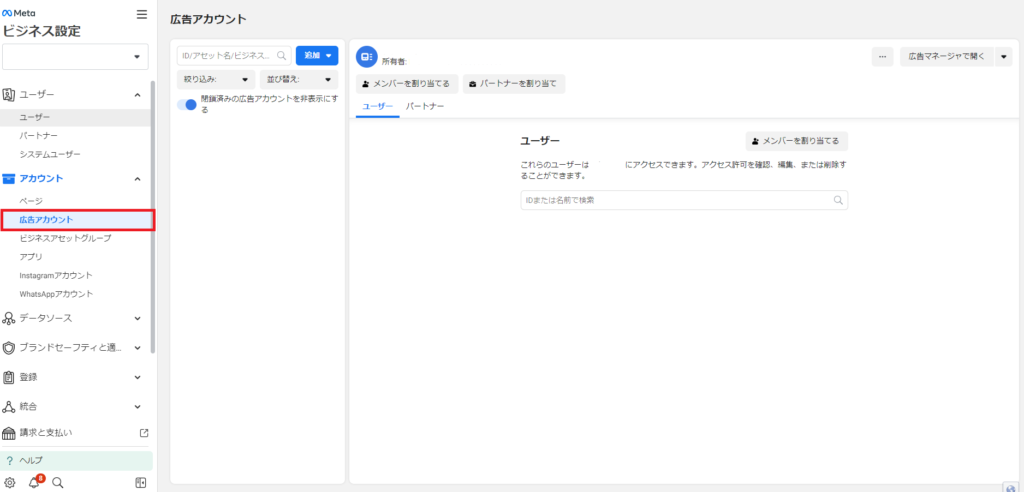
Task: Click the IDまたは名前で検索 search field
Action: click(x=675, y=200)
